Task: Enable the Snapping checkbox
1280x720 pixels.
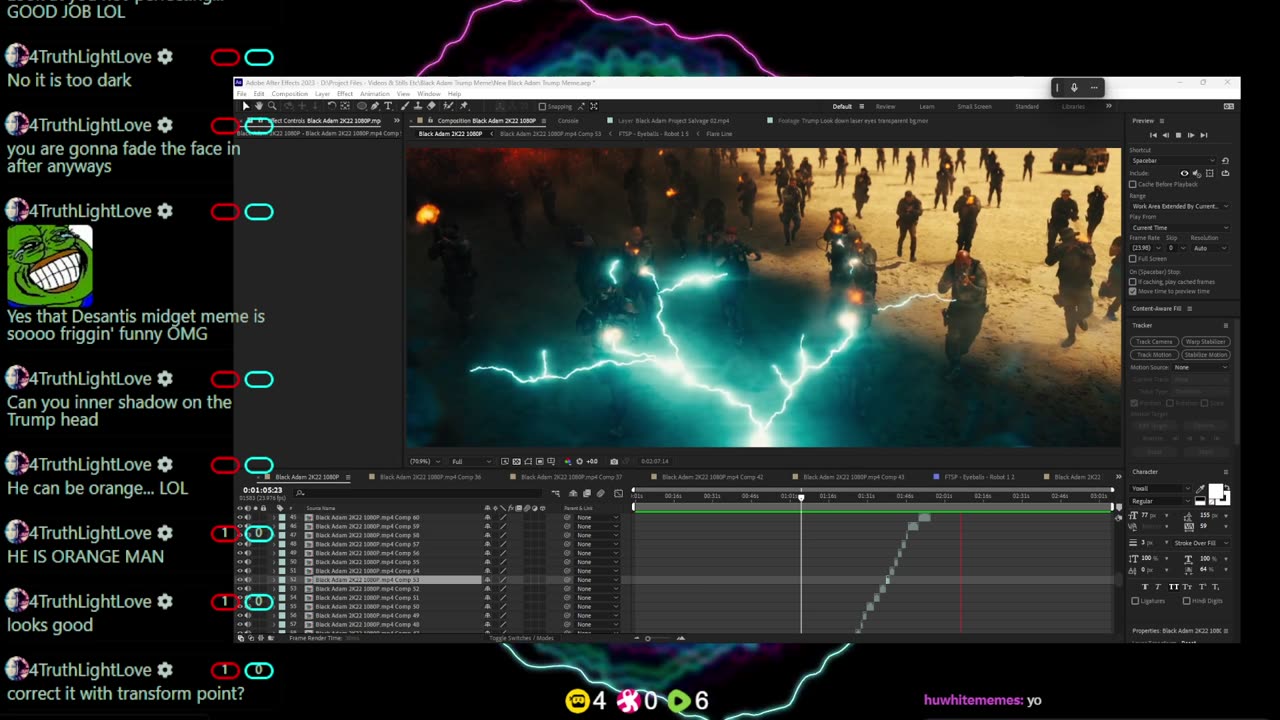Action: click(542, 106)
